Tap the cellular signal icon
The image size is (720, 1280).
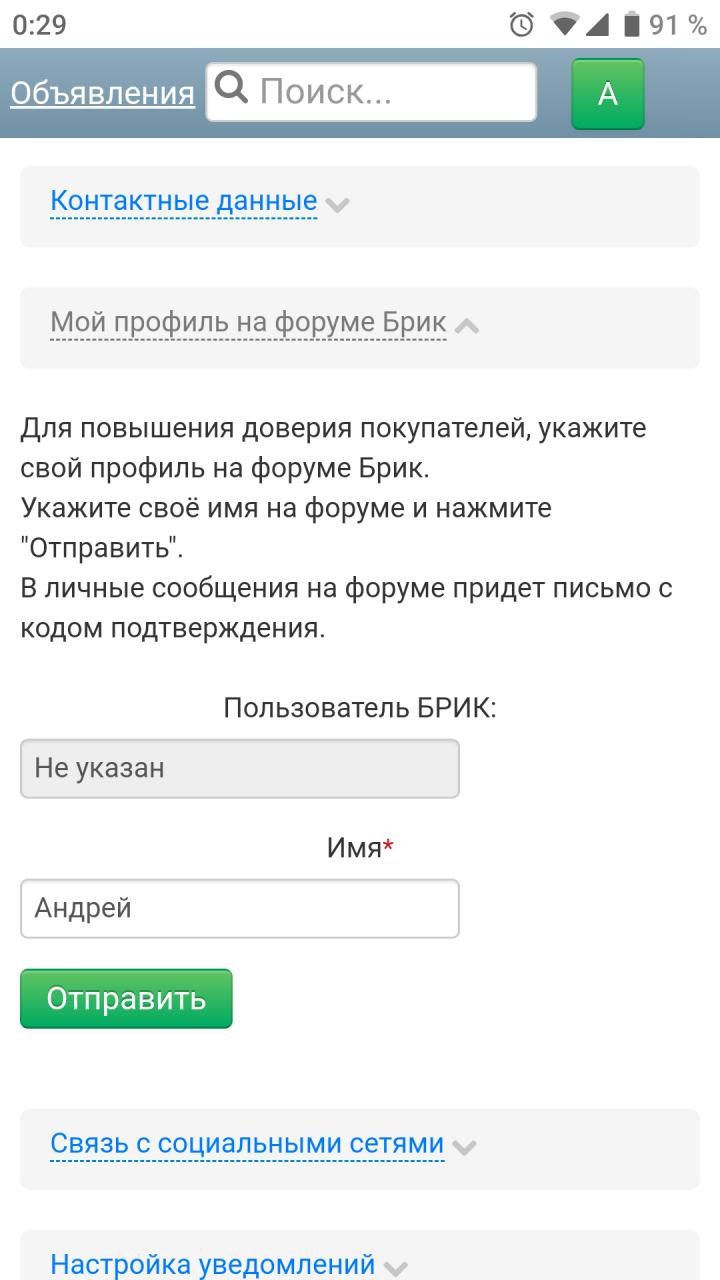[597, 24]
